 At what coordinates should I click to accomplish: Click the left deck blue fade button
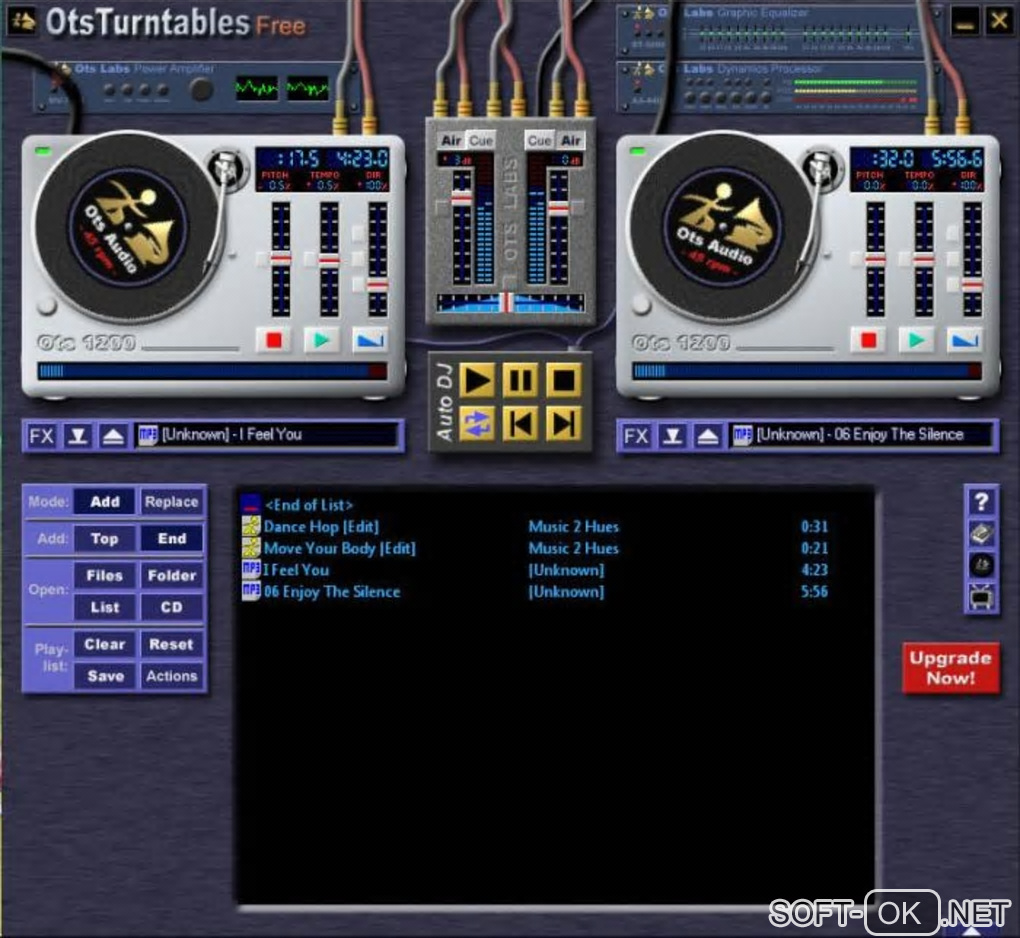(x=370, y=340)
